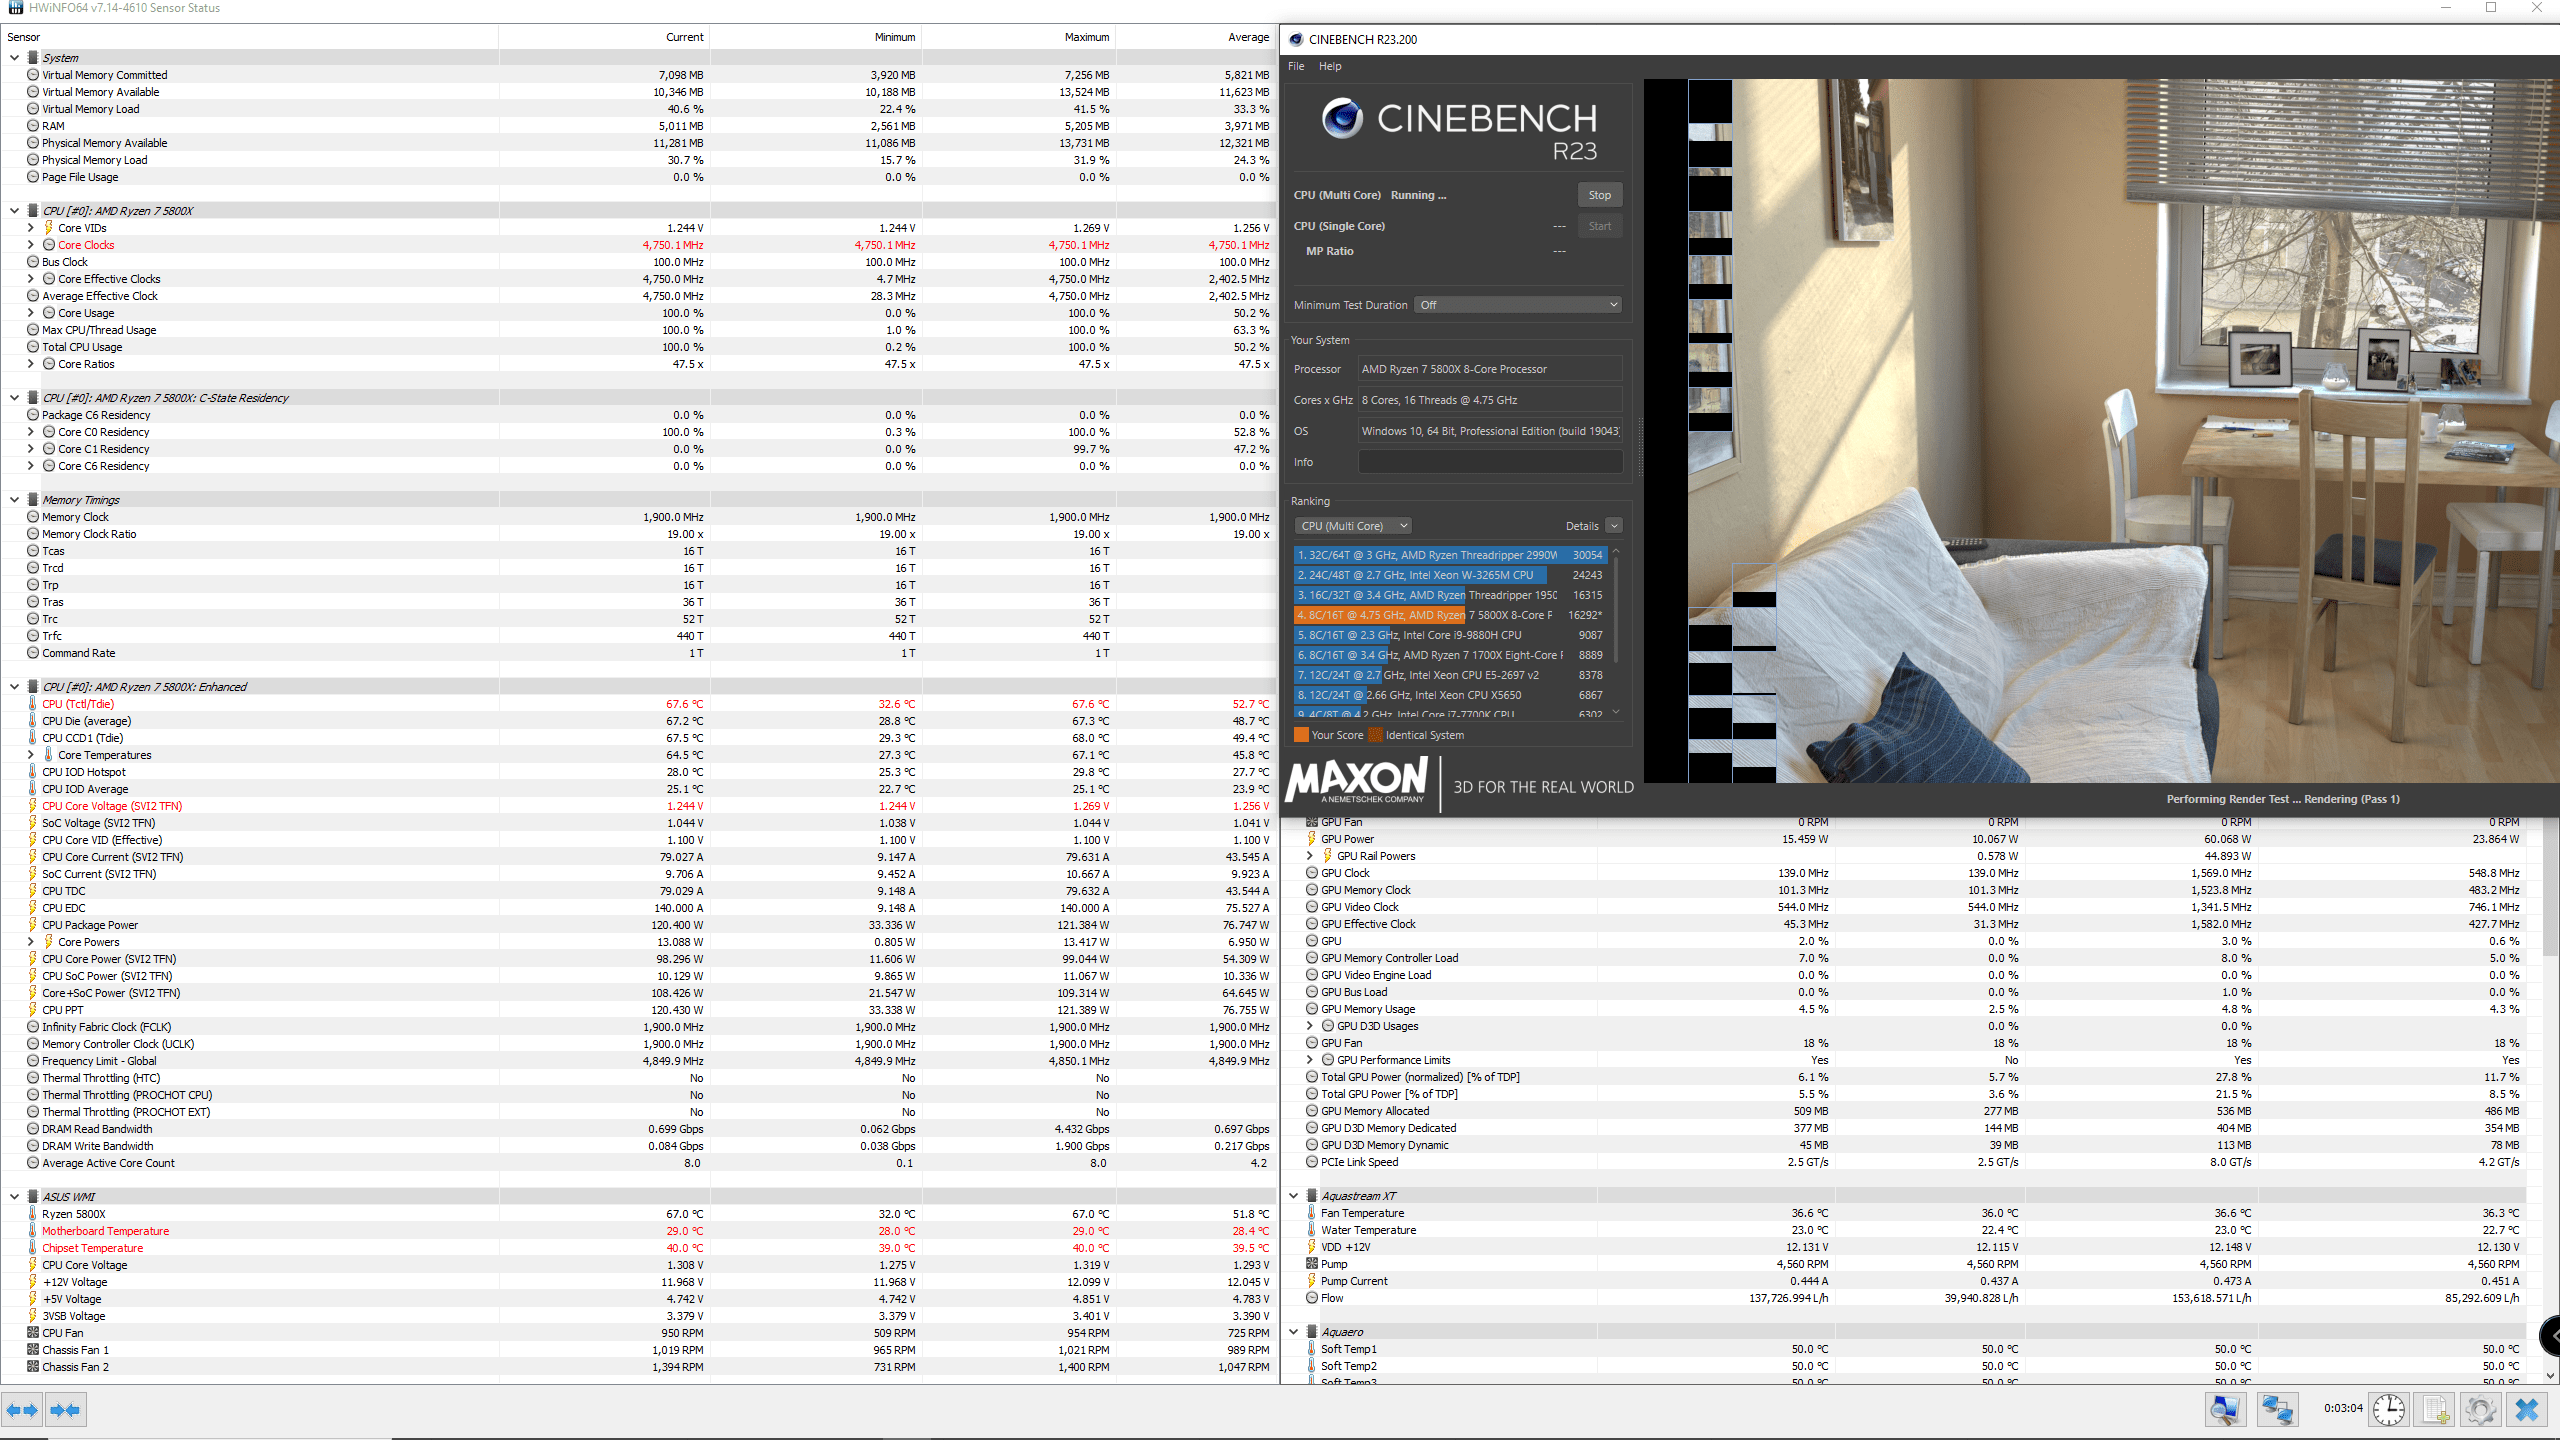Click the Identical System legend swatch
The width and height of the screenshot is (2560, 1440).
[x=1375, y=735]
